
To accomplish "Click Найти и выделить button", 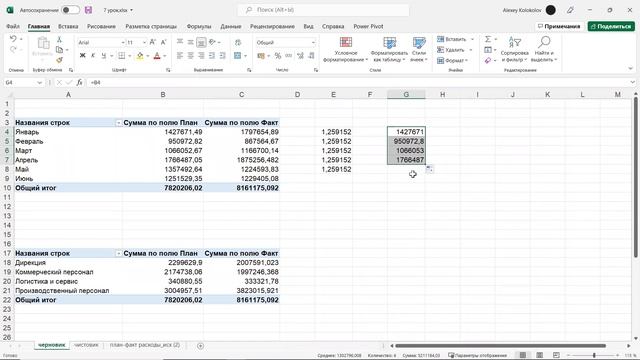I will 544,49.
